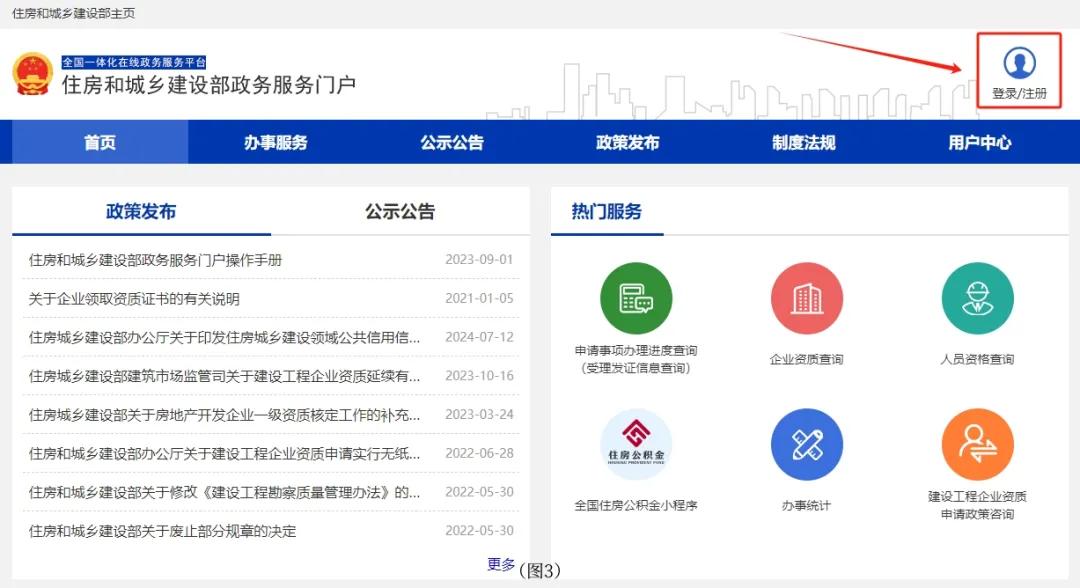The height and width of the screenshot is (588, 1080).
Task: Open 关于企业领取资质证书的有关说明 link
Action: click(x=134, y=299)
